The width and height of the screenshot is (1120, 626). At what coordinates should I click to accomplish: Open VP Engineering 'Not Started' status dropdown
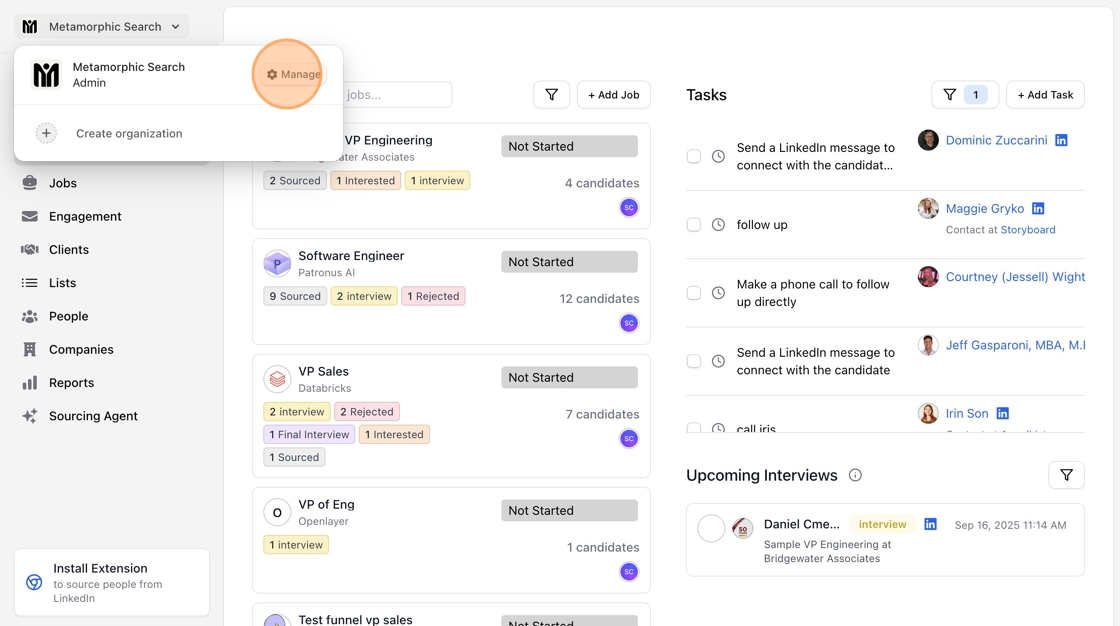569,146
